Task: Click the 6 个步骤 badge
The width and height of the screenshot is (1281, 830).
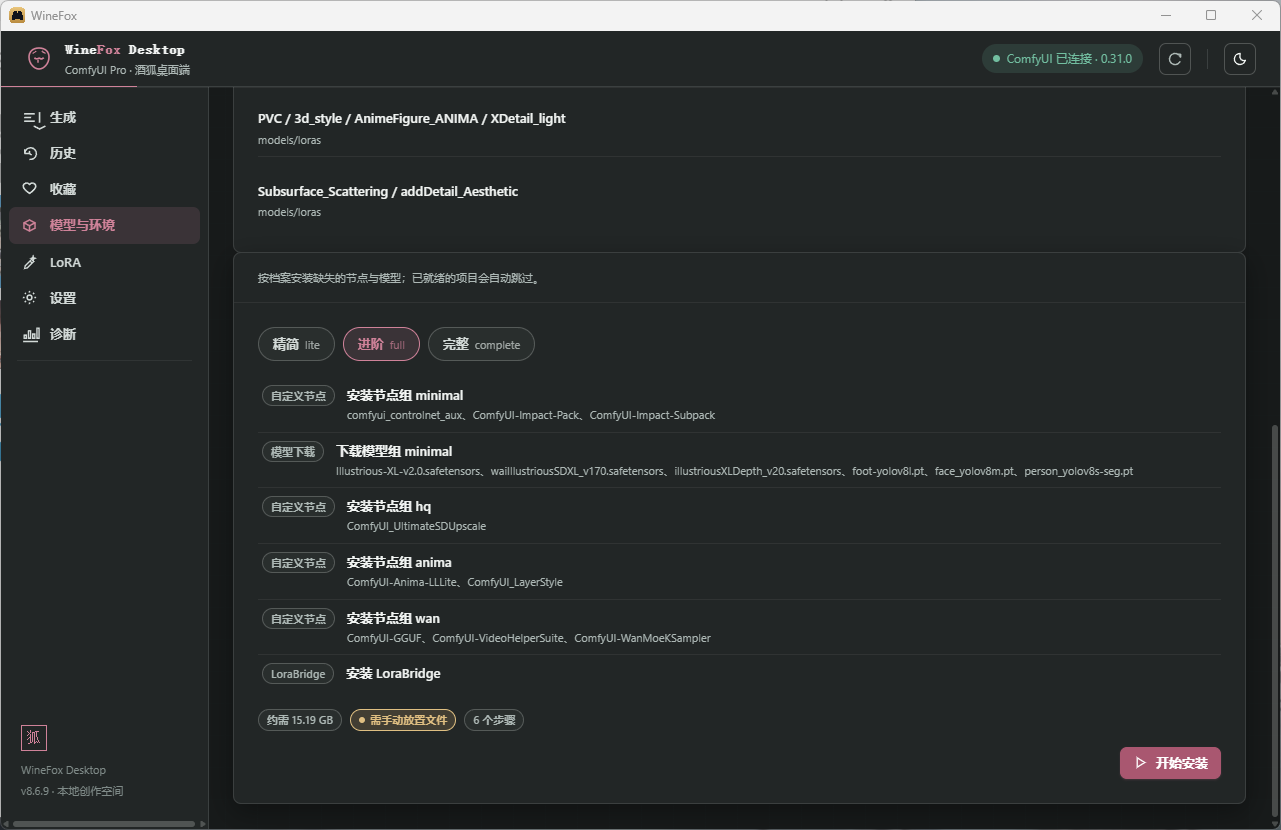Action: coord(494,720)
